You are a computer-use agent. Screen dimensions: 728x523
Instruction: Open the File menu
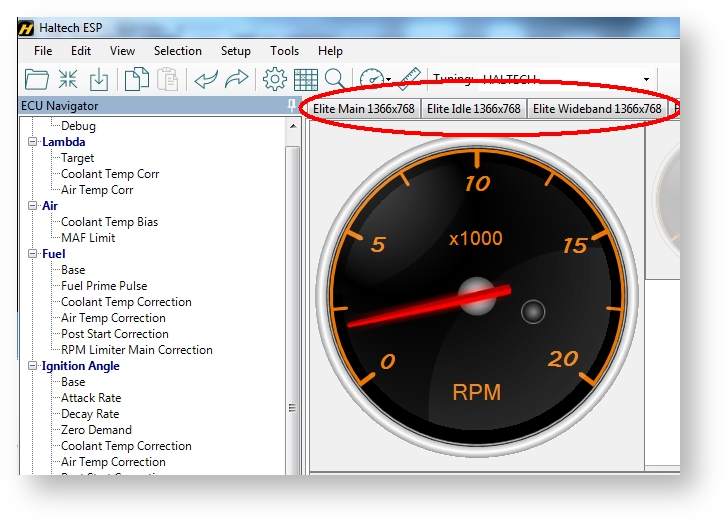[x=43, y=51]
